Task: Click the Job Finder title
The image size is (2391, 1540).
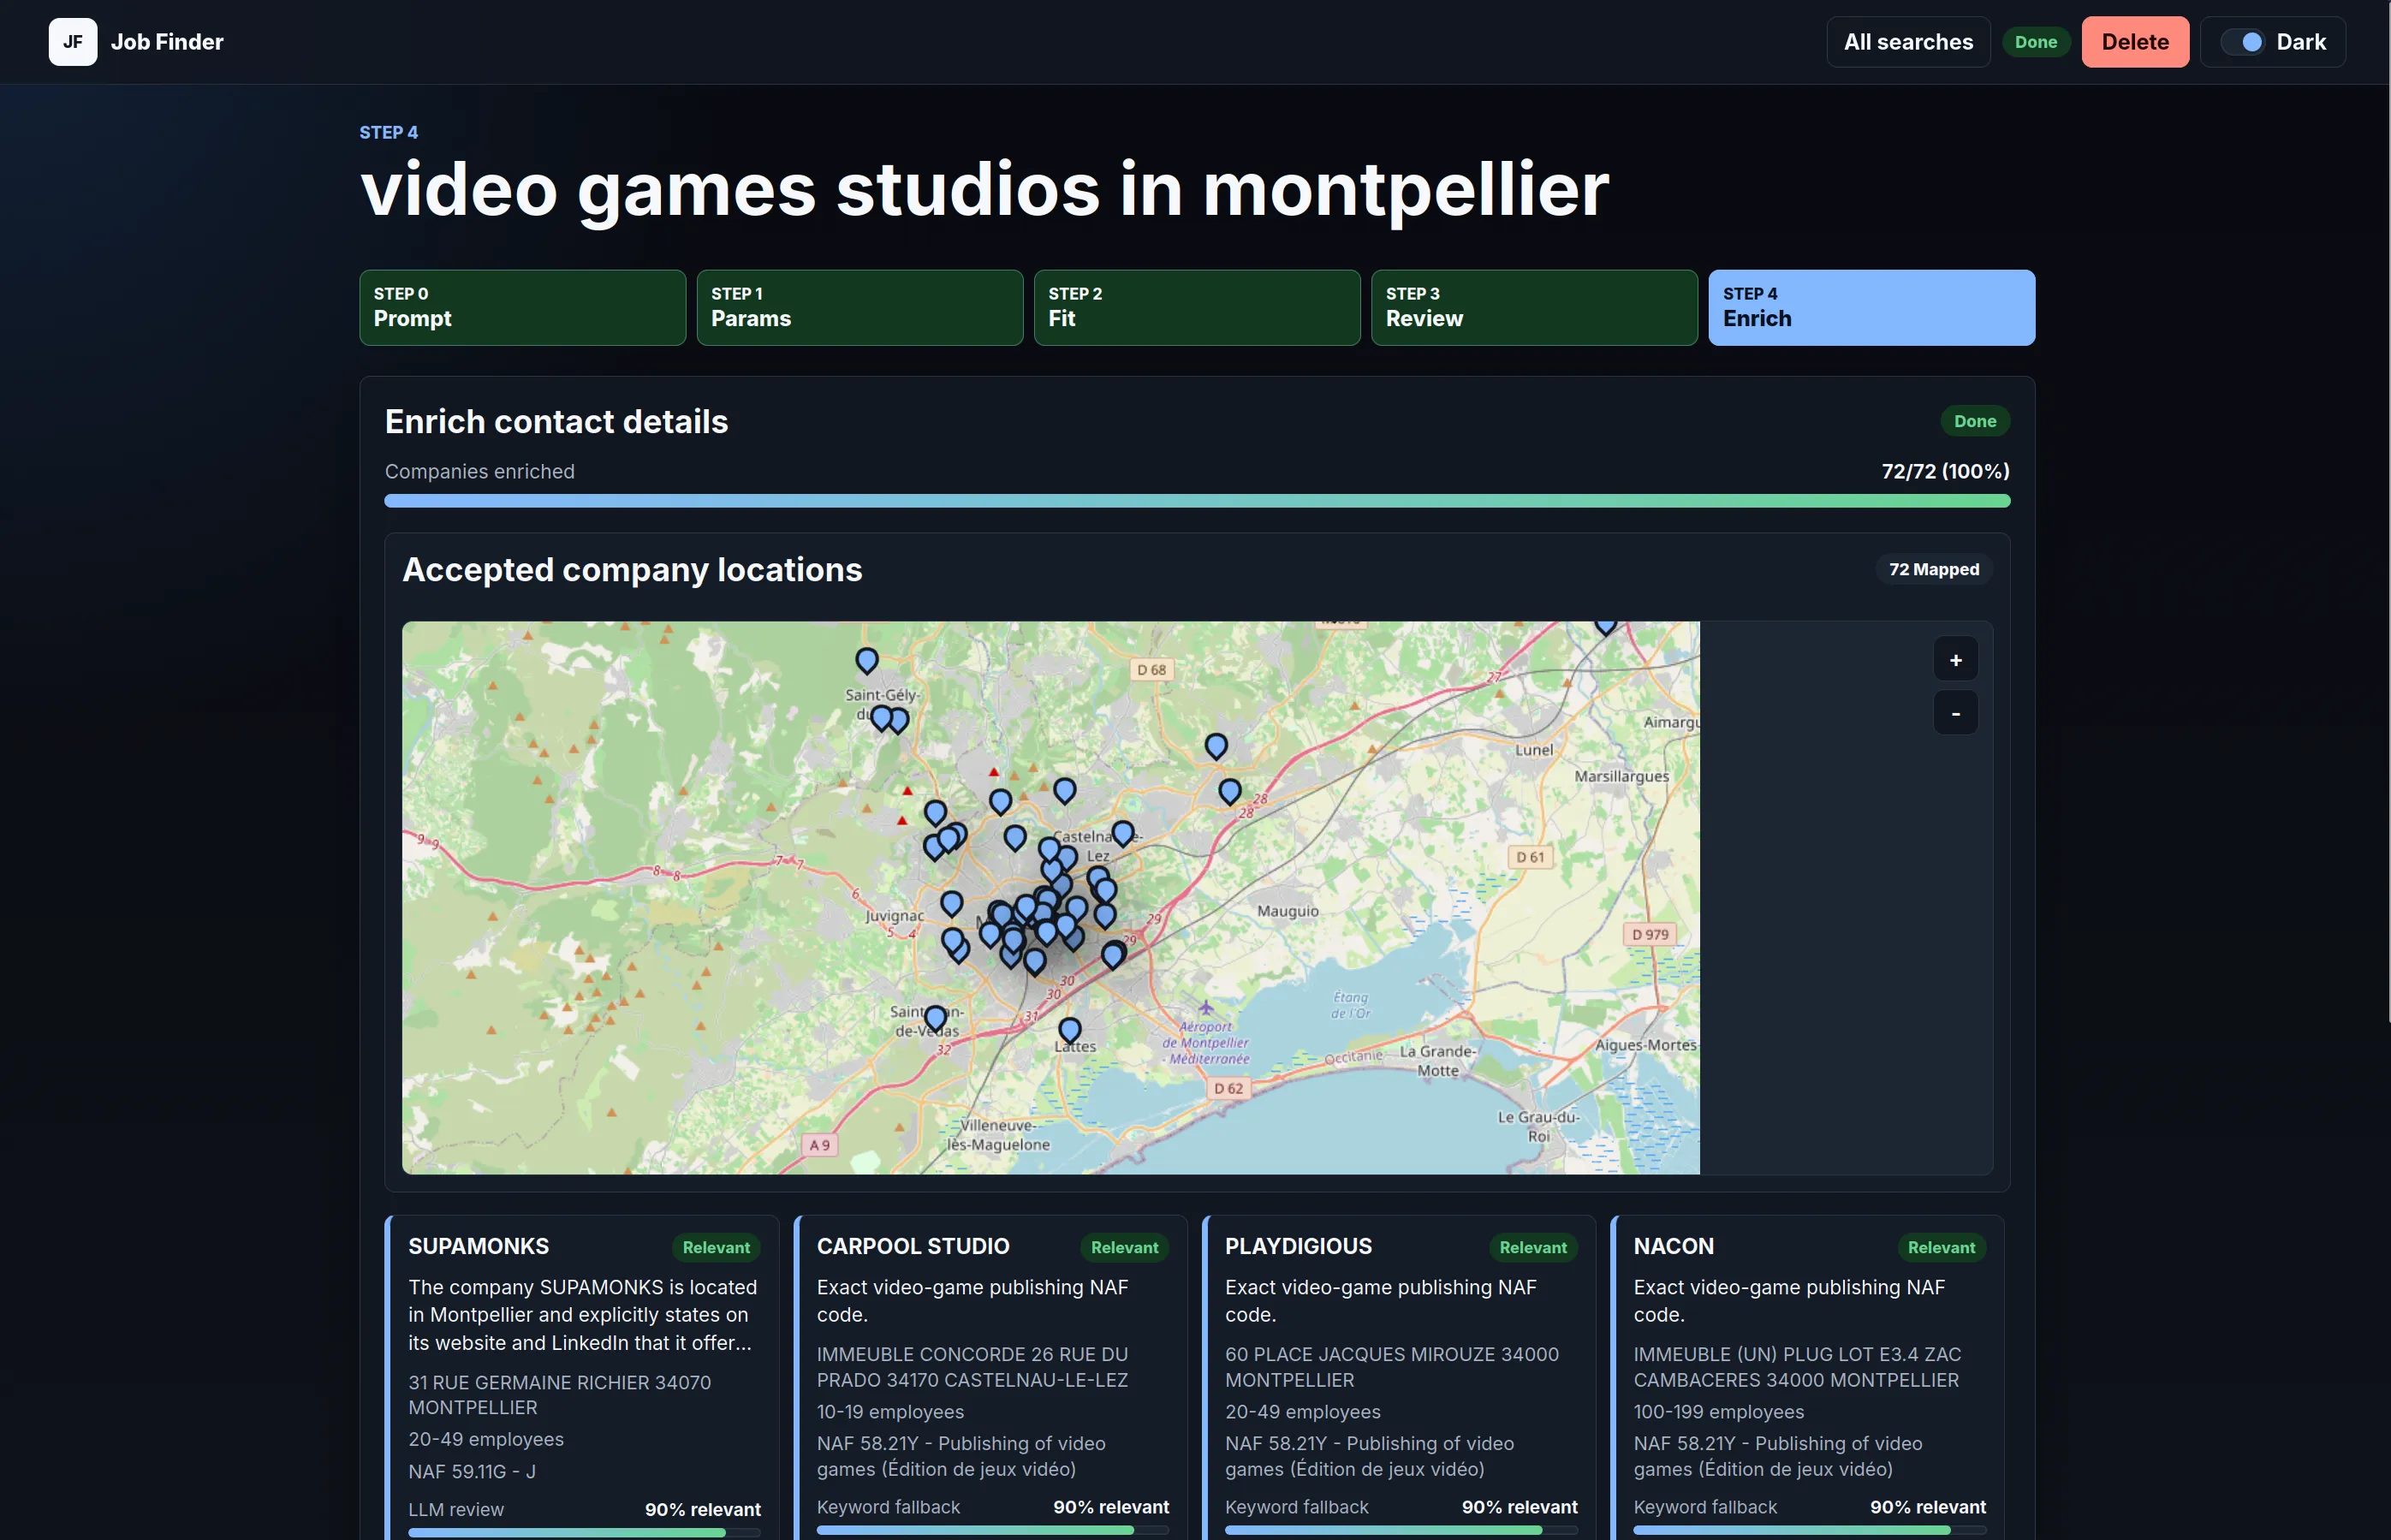Action: coord(167,42)
